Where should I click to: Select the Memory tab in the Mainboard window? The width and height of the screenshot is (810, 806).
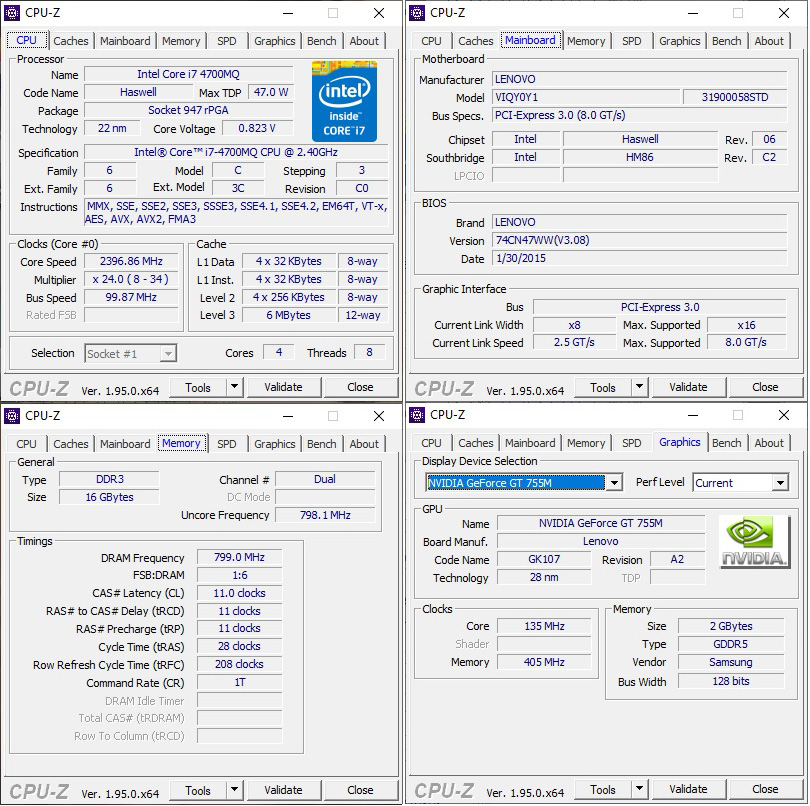coord(586,41)
